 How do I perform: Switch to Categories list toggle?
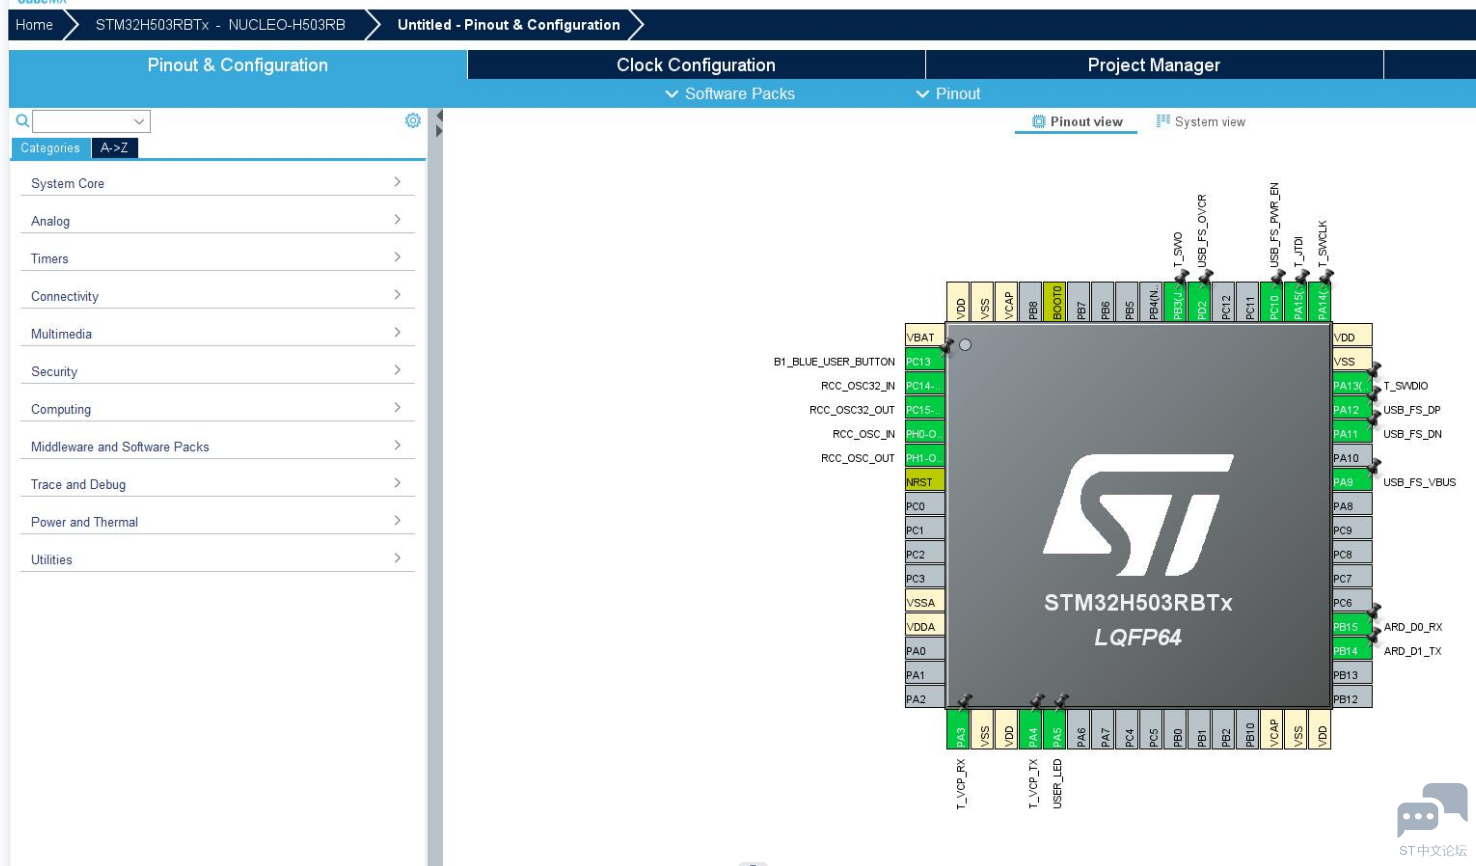50,148
